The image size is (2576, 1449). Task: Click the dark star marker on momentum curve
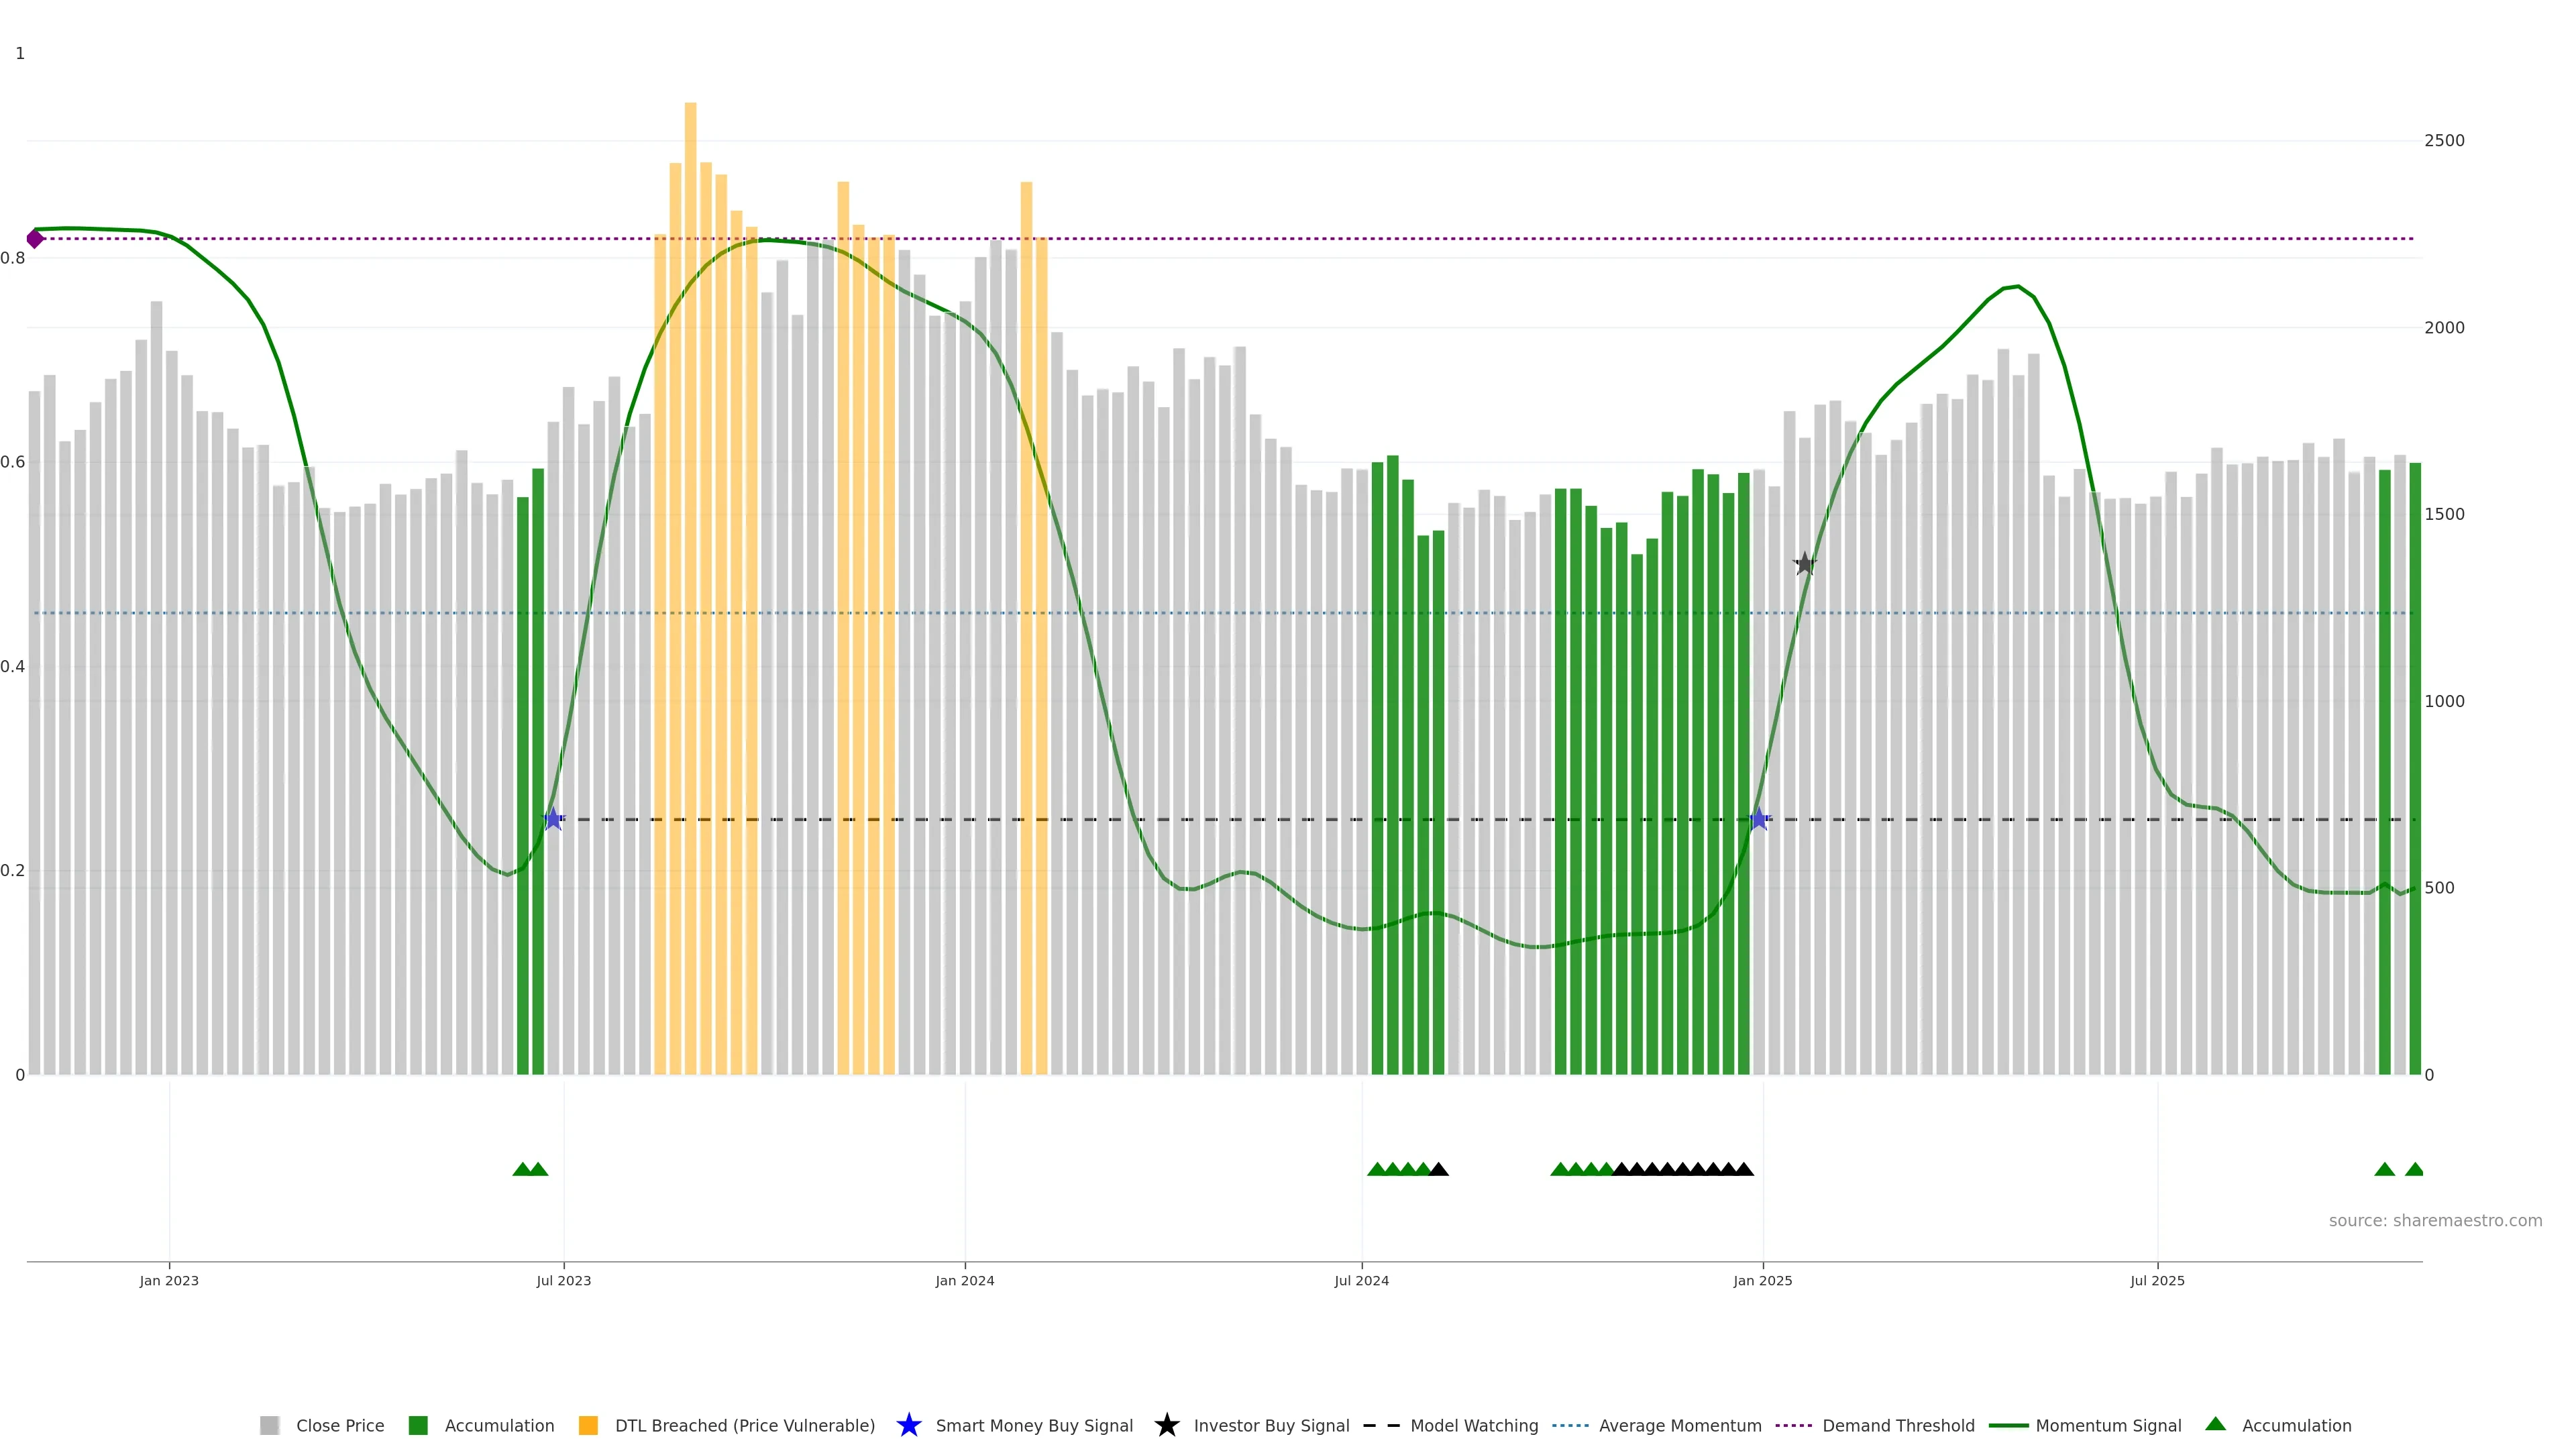[x=1804, y=564]
